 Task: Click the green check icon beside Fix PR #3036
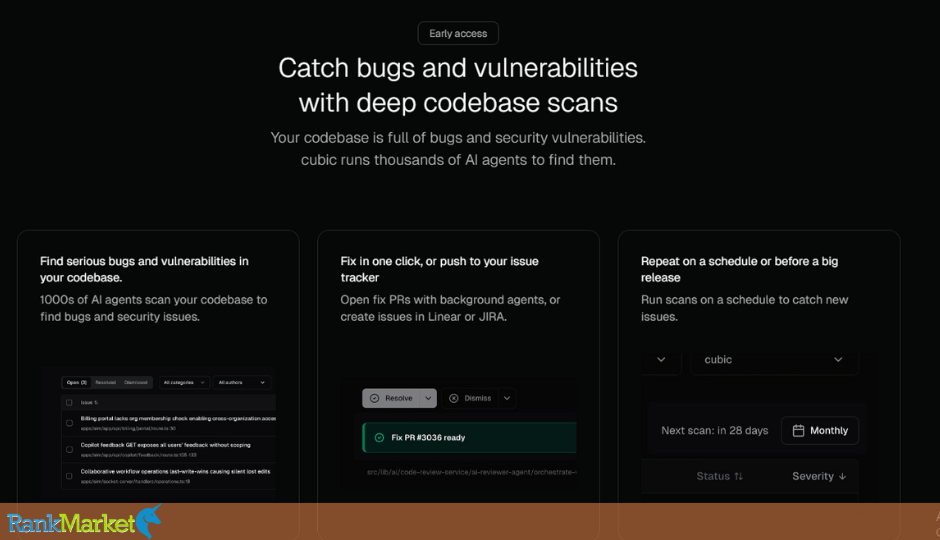[x=379, y=438]
